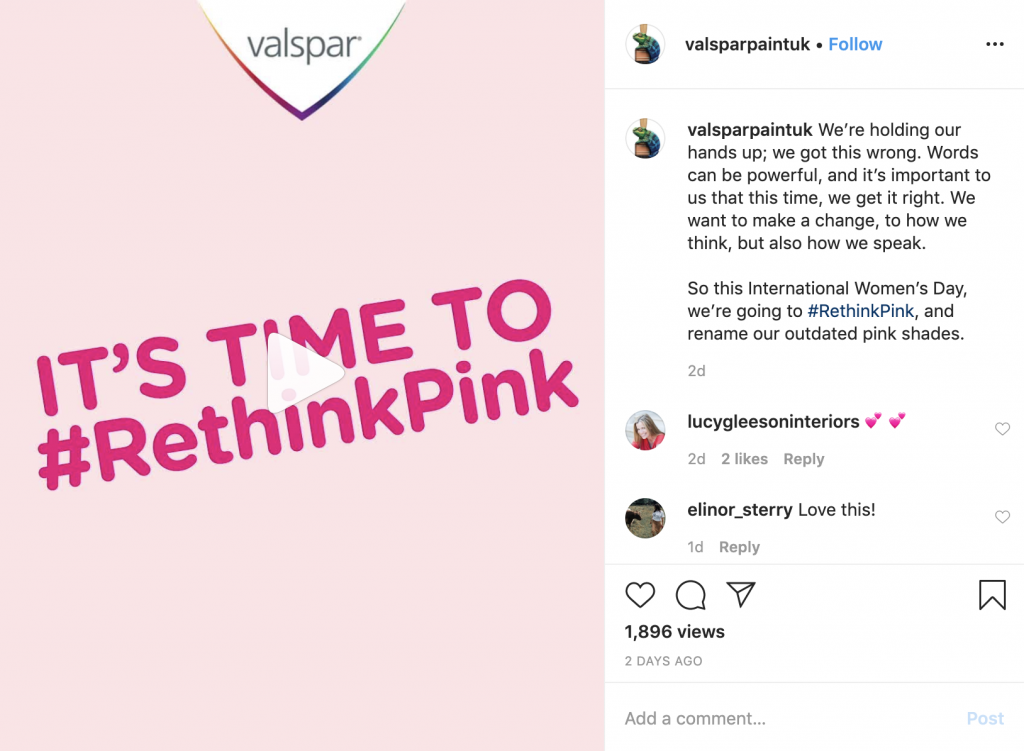View the 2 likes on comment
The height and width of the screenshot is (751, 1024).
click(744, 459)
